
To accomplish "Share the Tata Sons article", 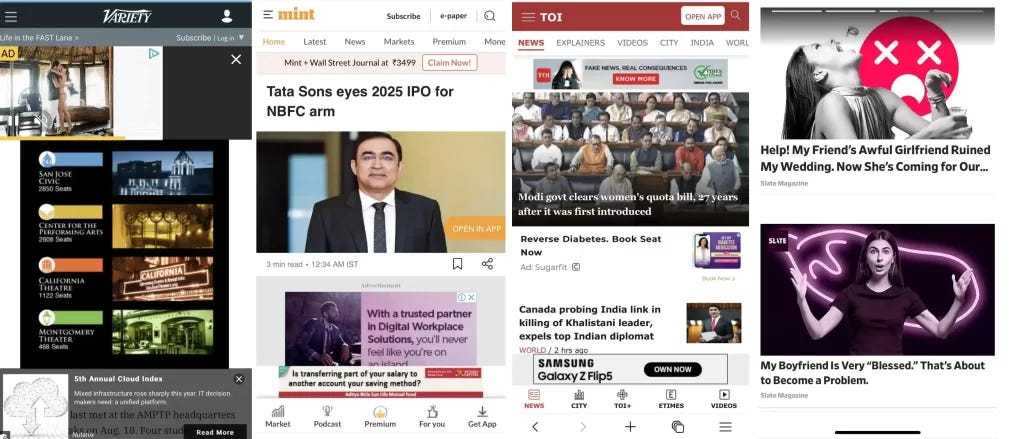I will click(487, 264).
